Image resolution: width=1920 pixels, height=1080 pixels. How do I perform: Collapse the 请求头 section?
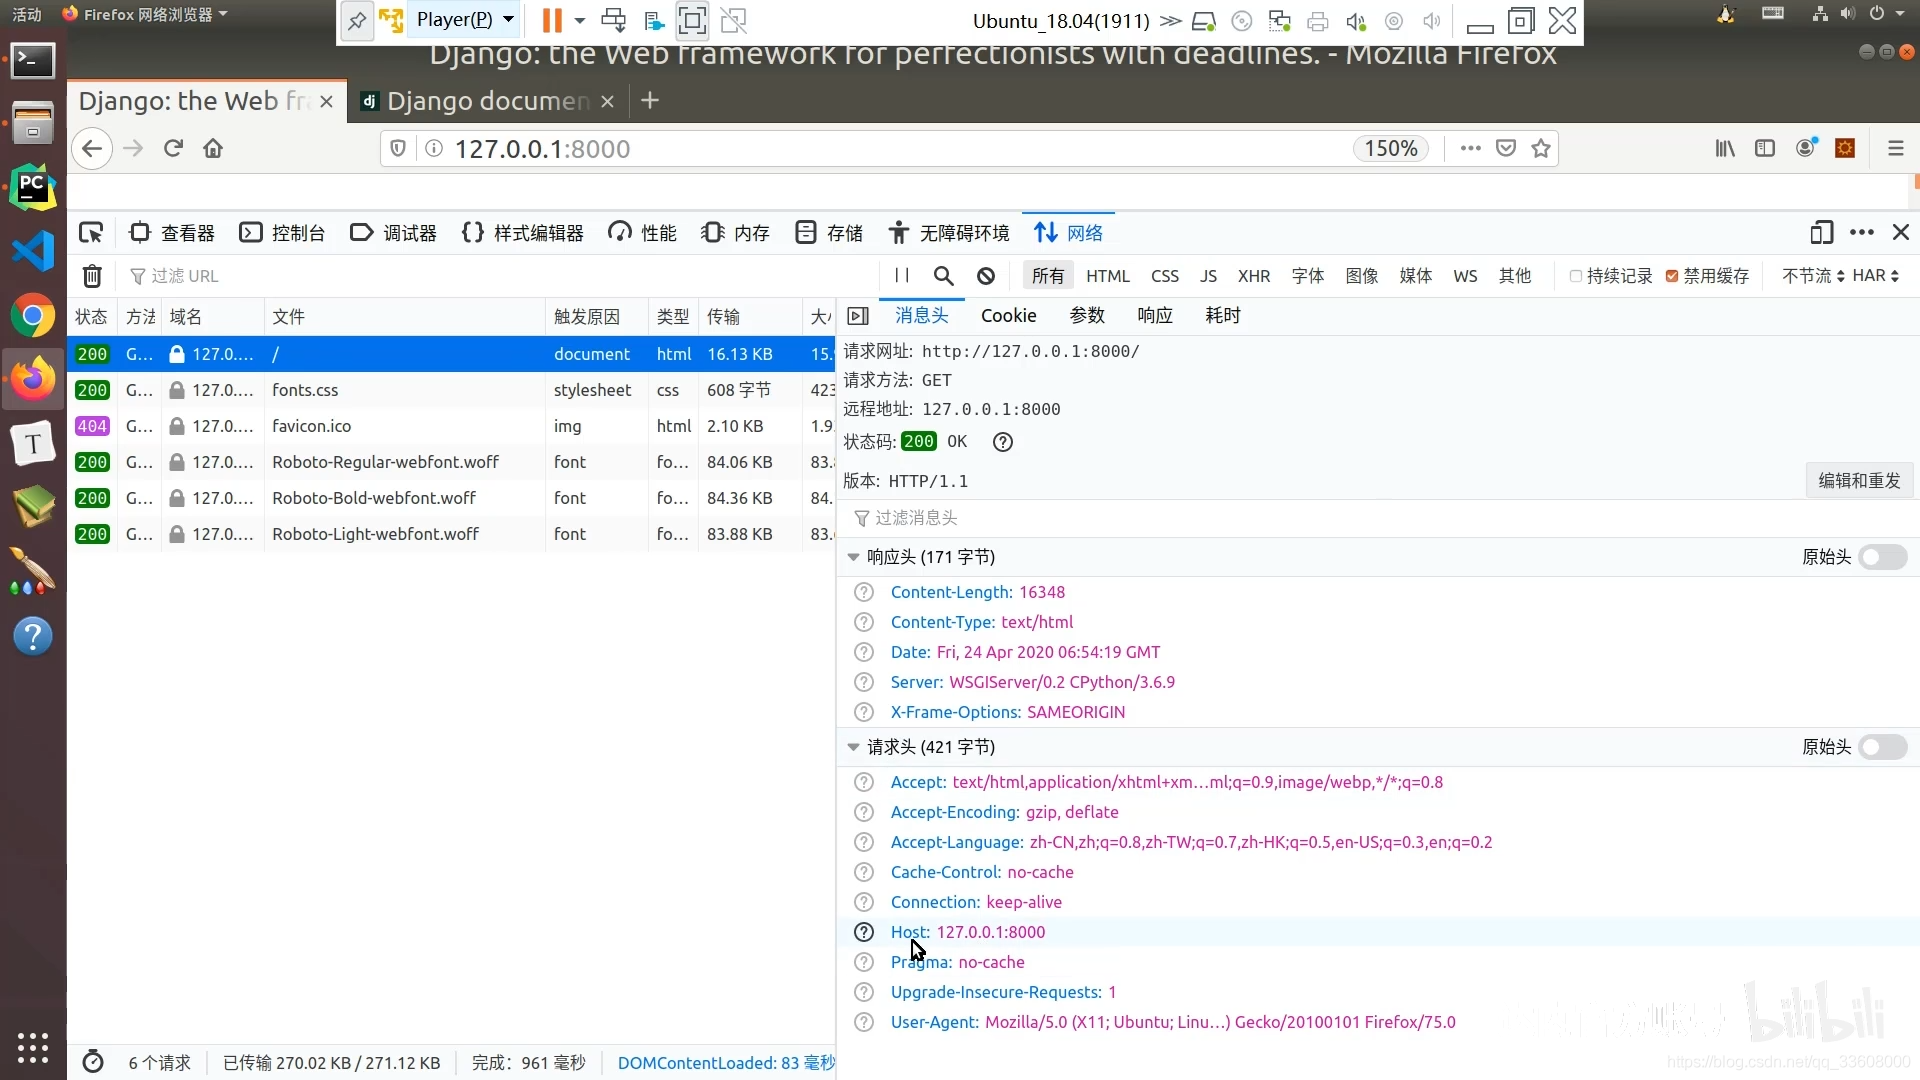click(853, 747)
